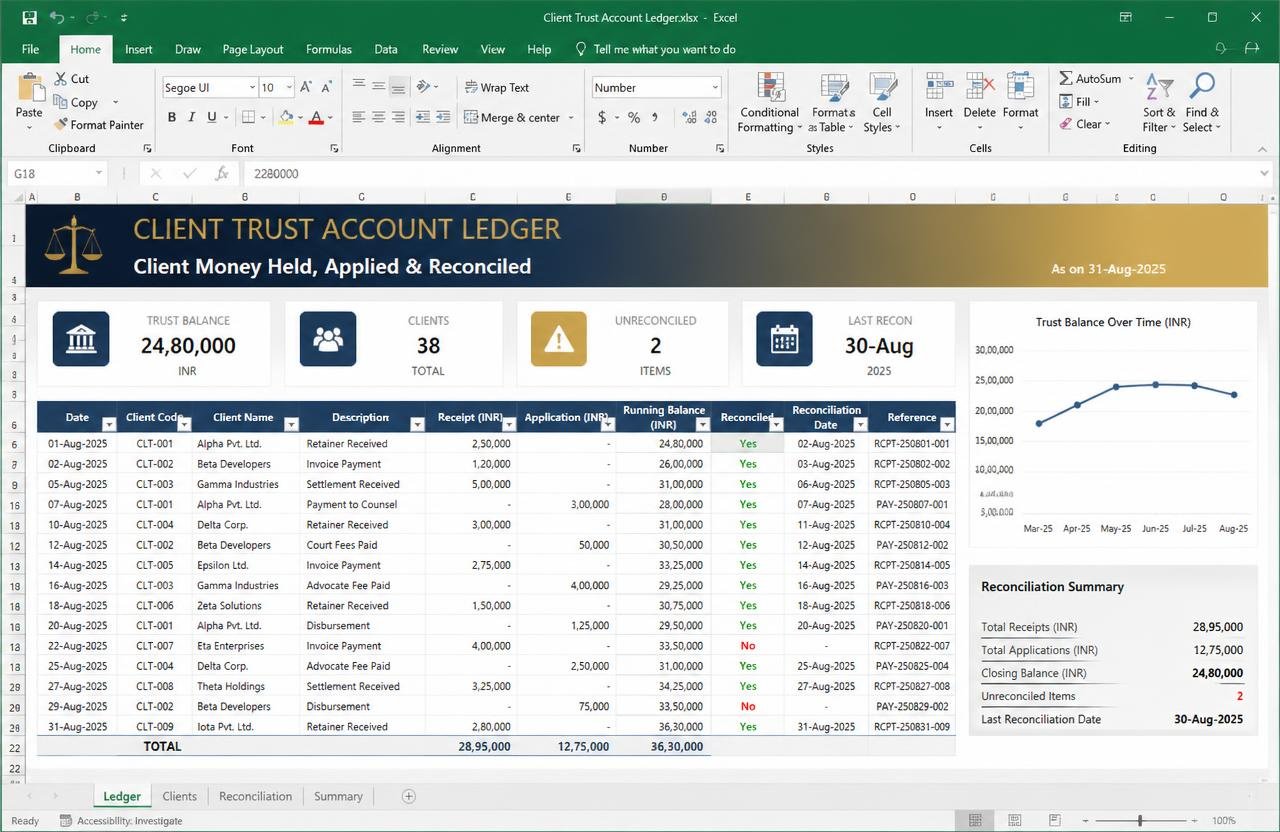Click the Percent Style icon
1280x832 pixels.
click(634, 117)
